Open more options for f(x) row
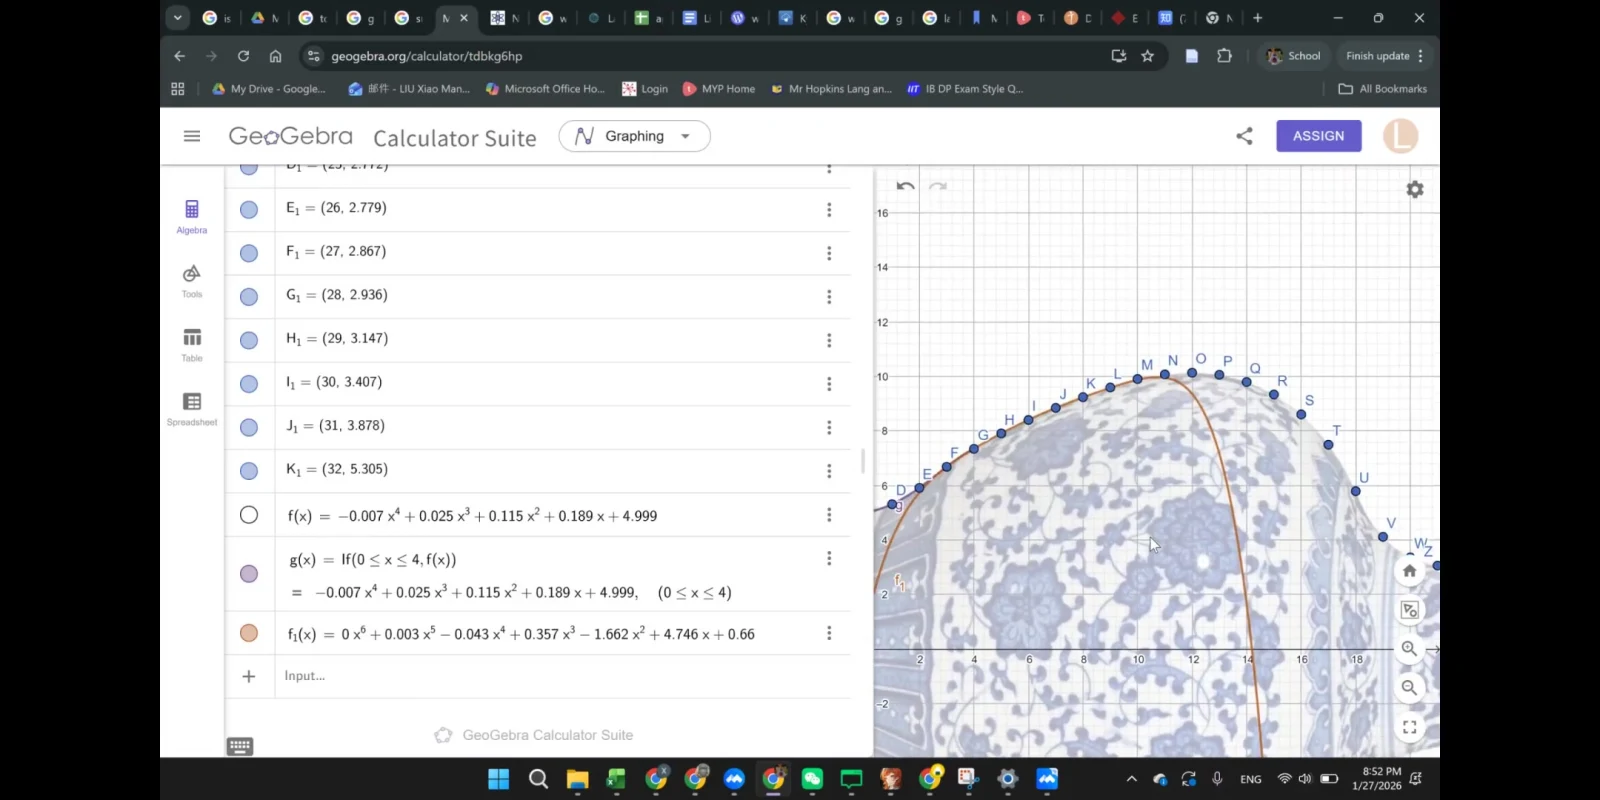Viewport: 1600px width, 800px height. tap(829, 515)
